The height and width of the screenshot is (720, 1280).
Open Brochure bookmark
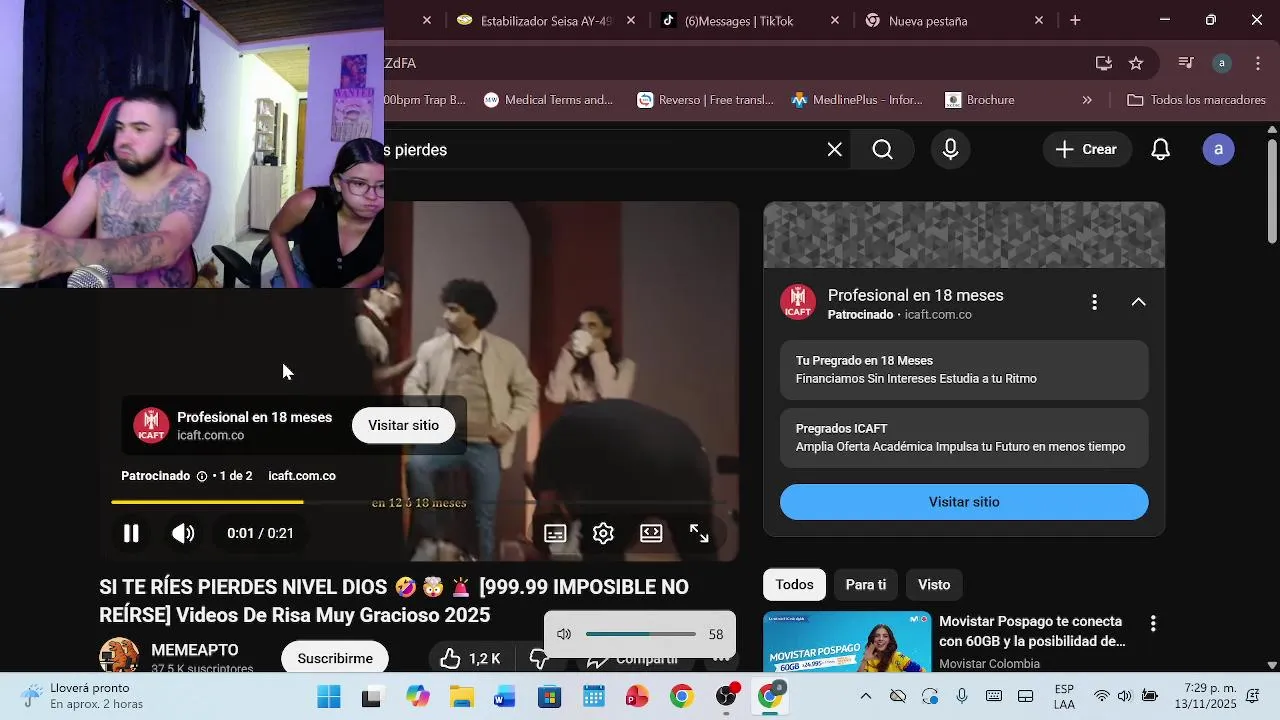click(980, 100)
